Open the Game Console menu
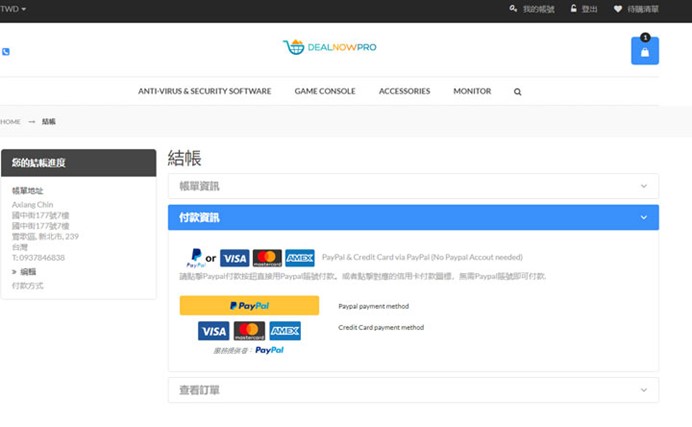Viewport: 692px width, 427px height. click(x=324, y=91)
